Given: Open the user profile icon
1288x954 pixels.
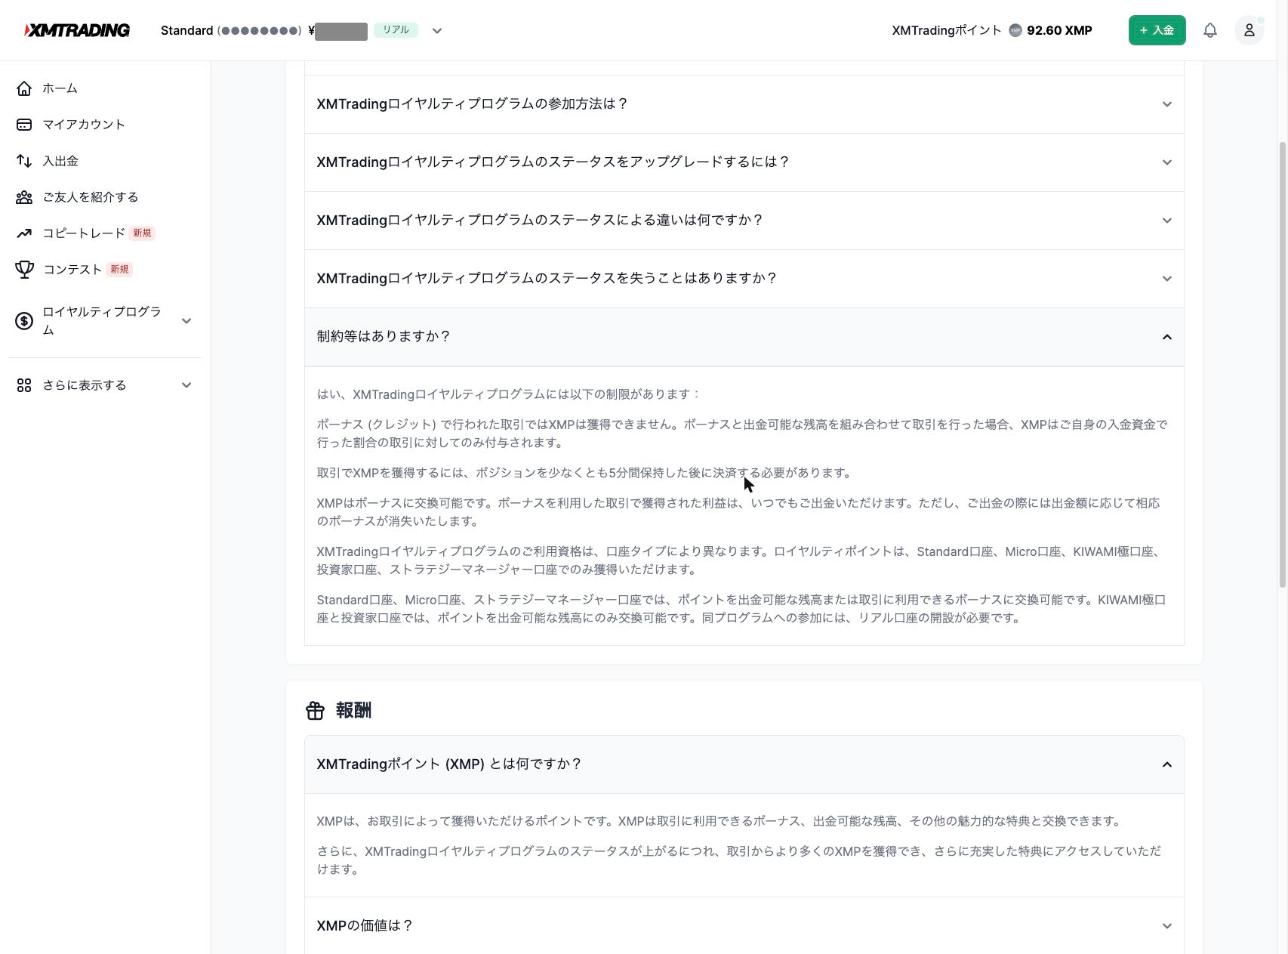Looking at the screenshot, I should click(1249, 30).
